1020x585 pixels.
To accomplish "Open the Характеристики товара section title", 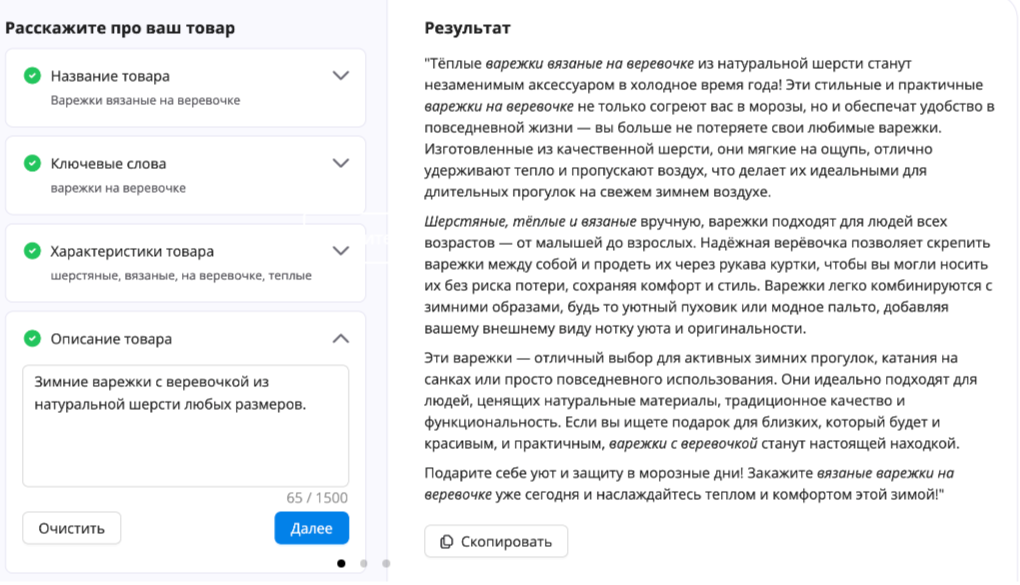I will point(130,251).
